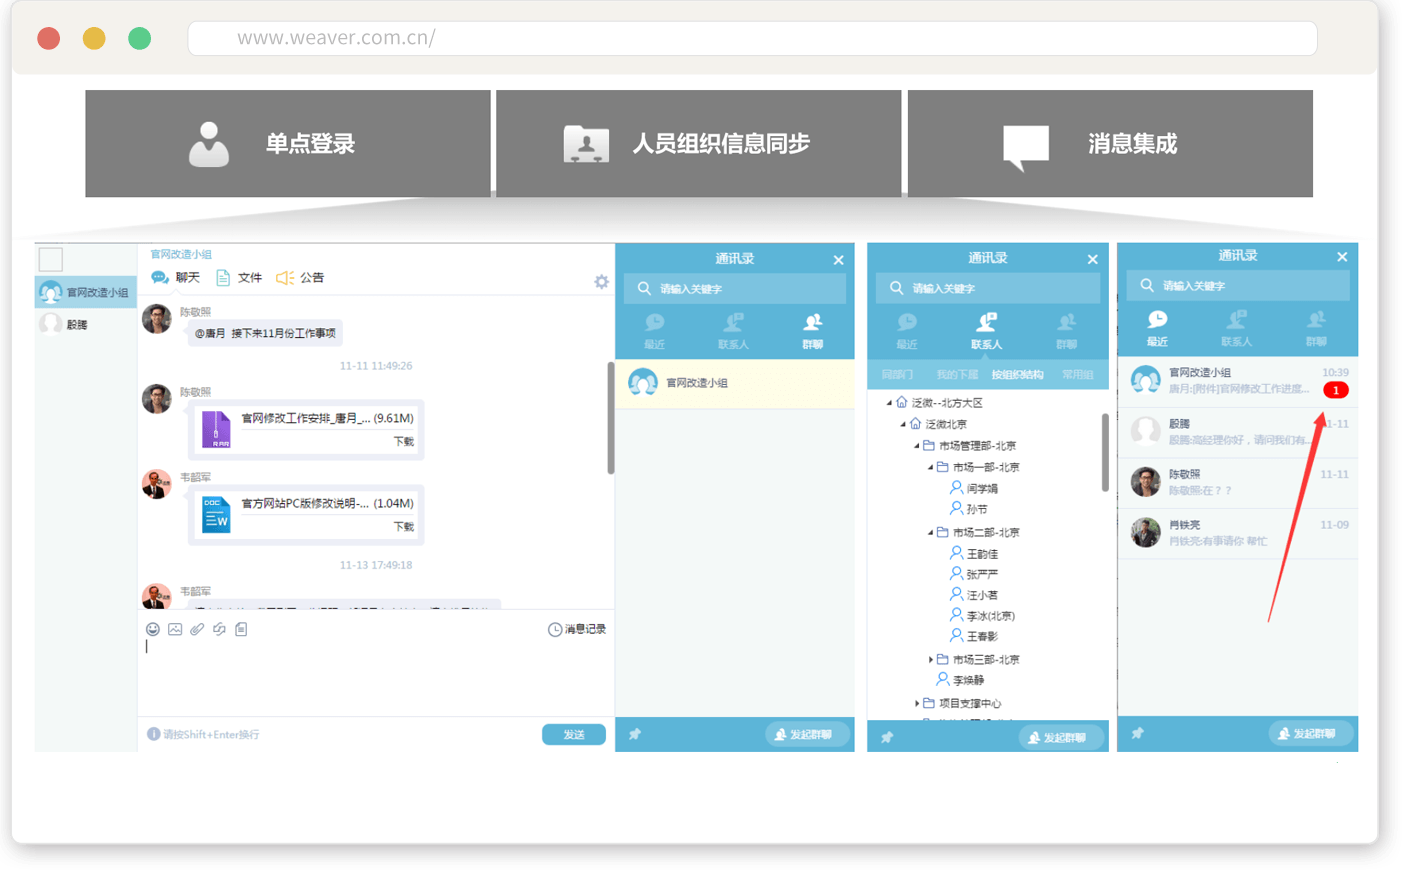
Task: Click the chat messages vertical scrollbar
Action: click(610, 418)
